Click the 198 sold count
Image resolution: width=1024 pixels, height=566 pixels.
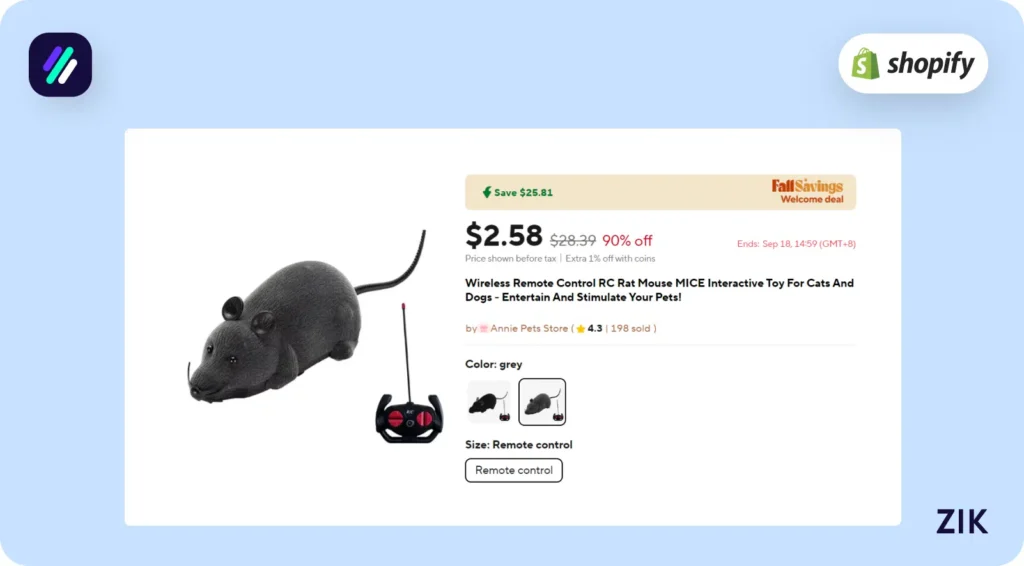(630, 328)
